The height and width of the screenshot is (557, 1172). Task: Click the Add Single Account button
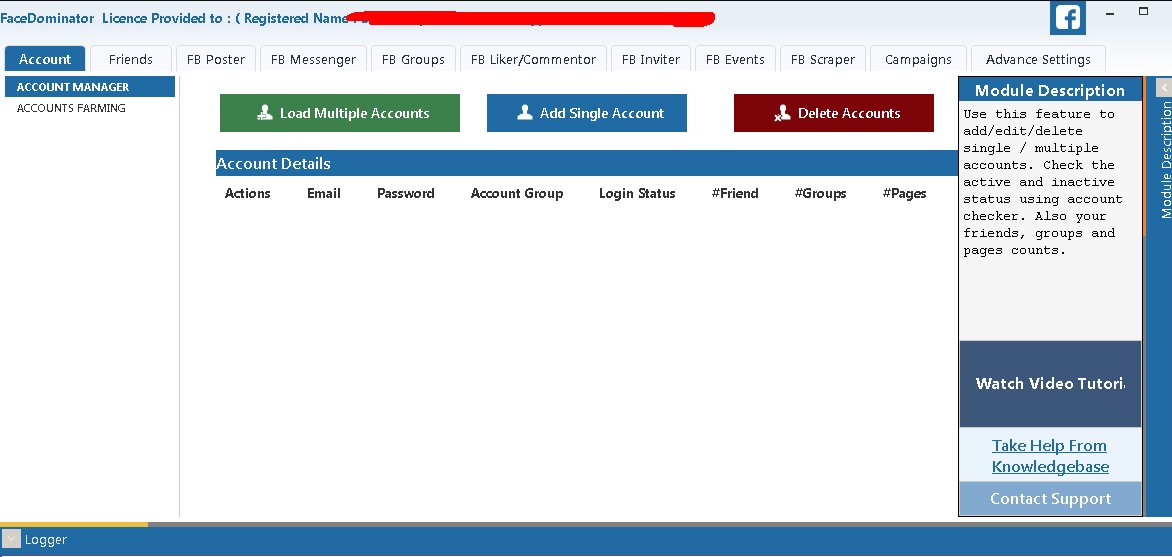(587, 113)
